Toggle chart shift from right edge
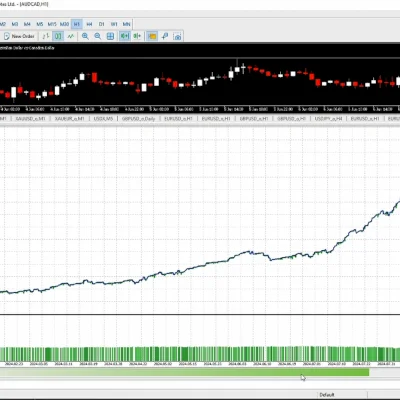The width and height of the screenshot is (400, 400). coord(137,36)
